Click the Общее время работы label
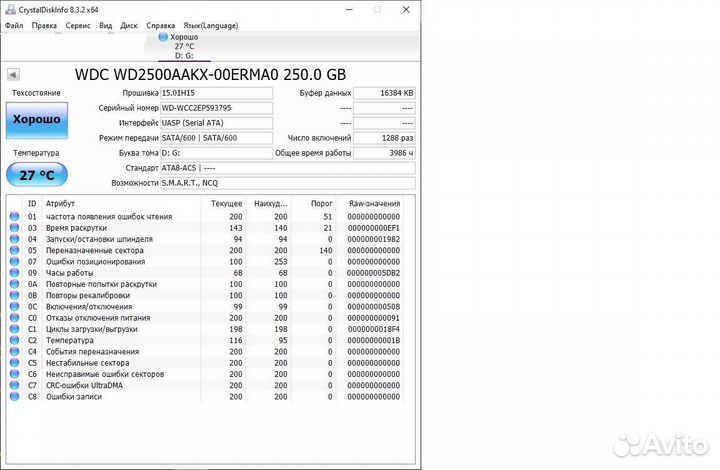 coord(313,153)
